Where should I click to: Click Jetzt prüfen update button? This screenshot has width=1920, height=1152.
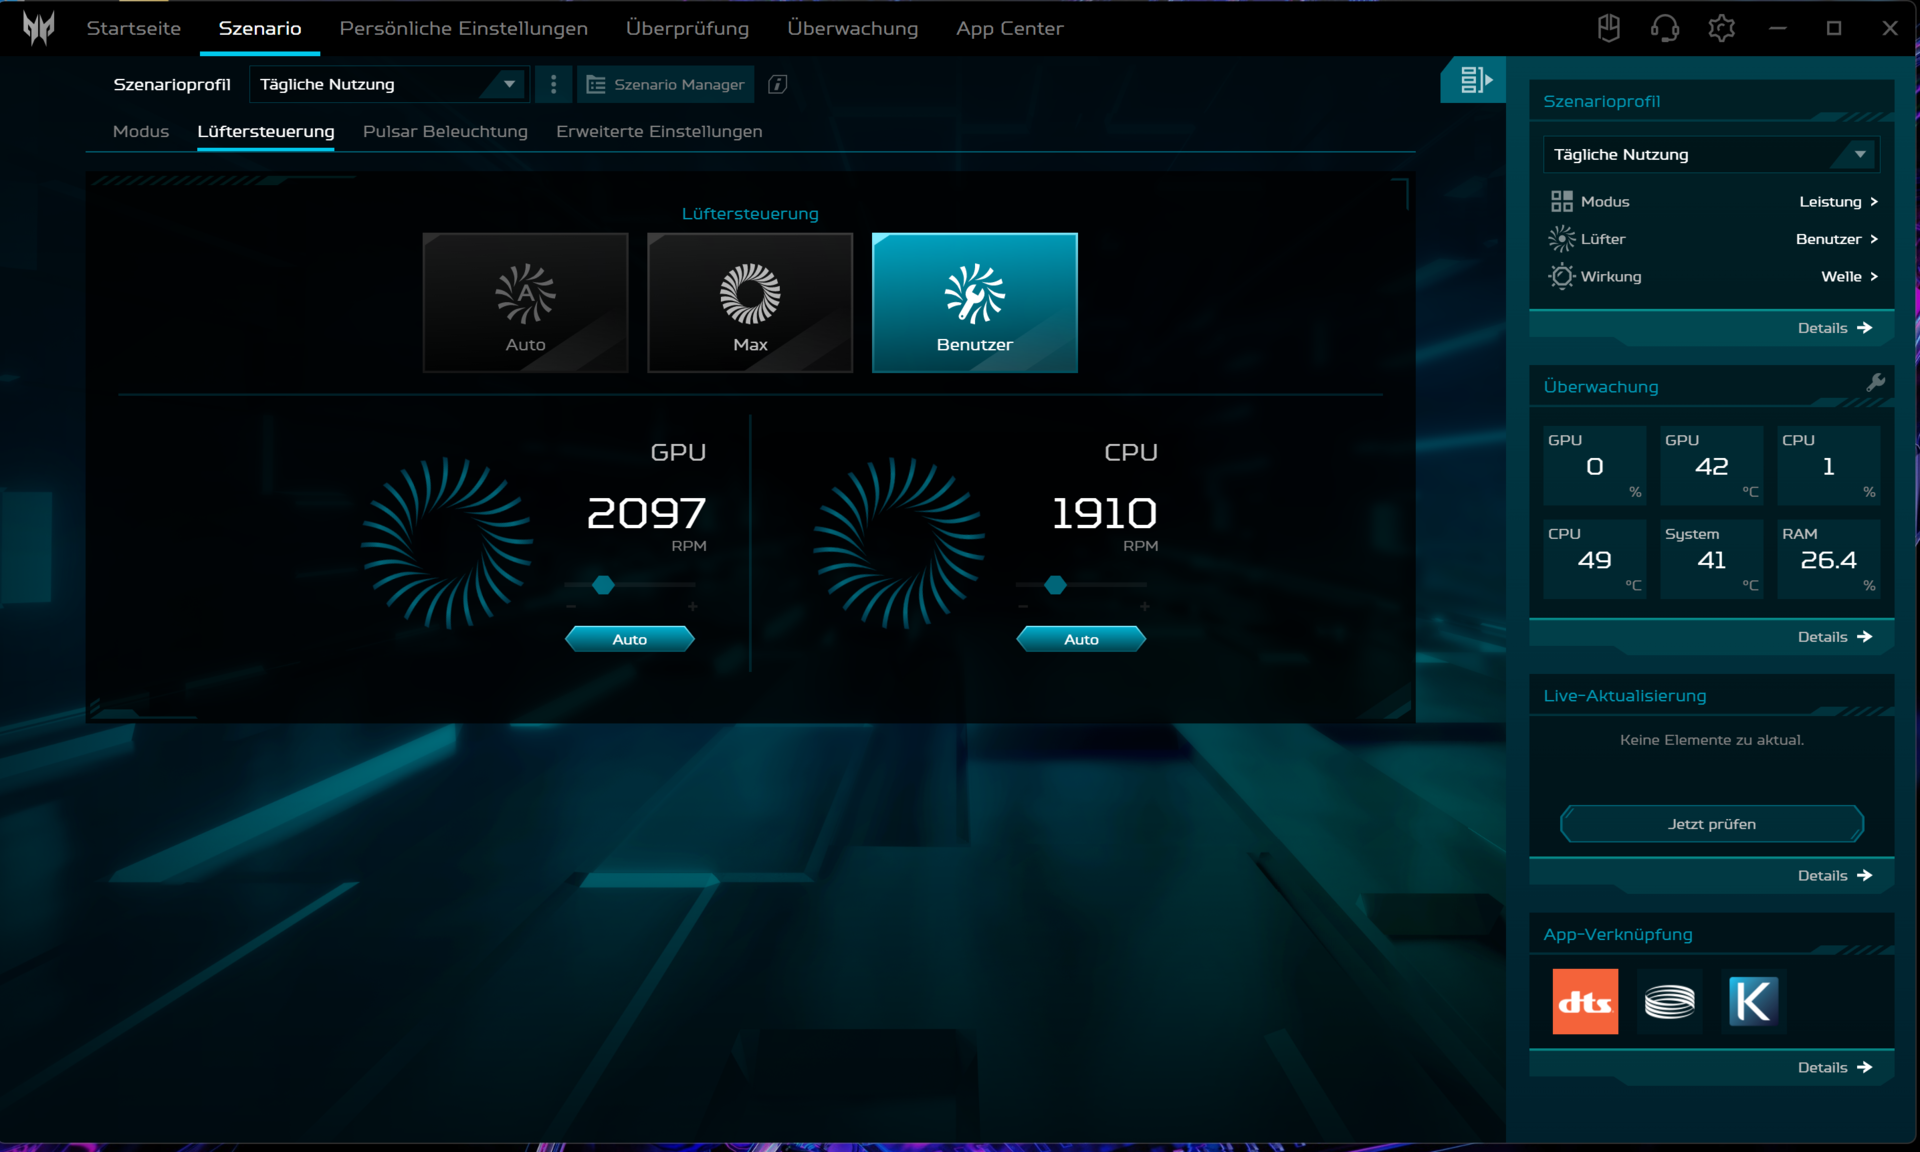(1711, 824)
